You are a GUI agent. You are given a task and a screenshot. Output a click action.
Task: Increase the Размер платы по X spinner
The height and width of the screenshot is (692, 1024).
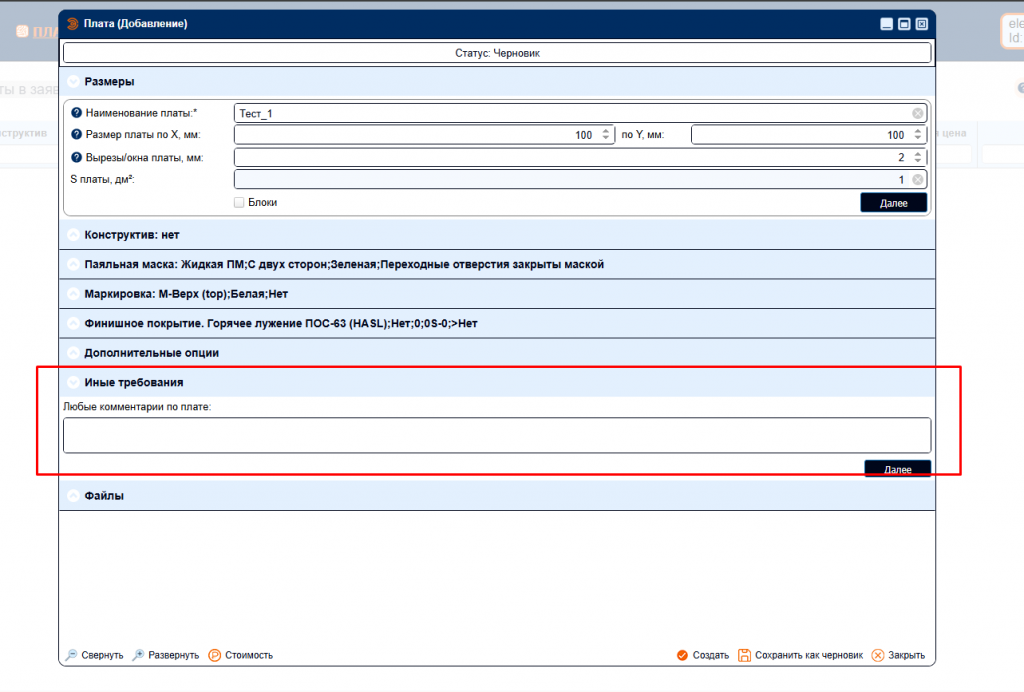tap(606, 131)
